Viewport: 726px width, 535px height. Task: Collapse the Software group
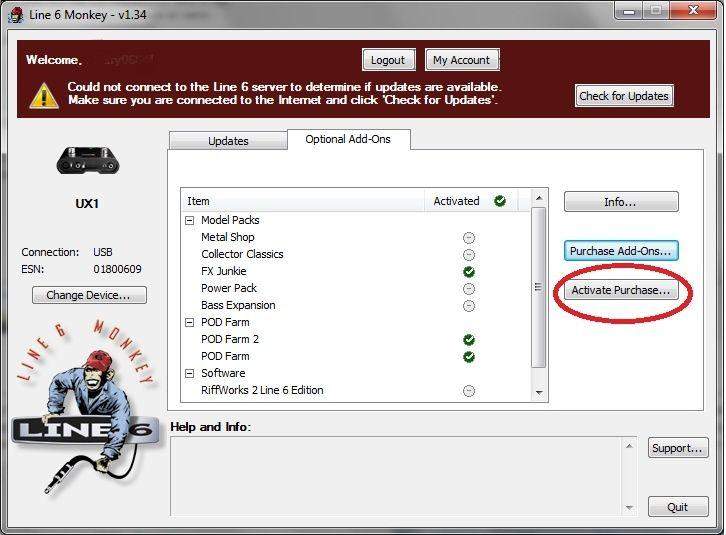click(x=189, y=373)
